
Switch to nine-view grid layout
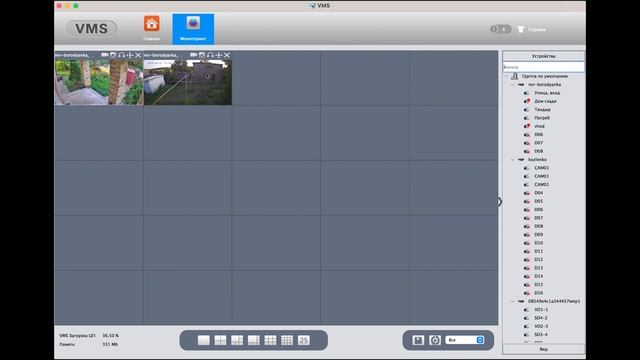click(x=270, y=340)
